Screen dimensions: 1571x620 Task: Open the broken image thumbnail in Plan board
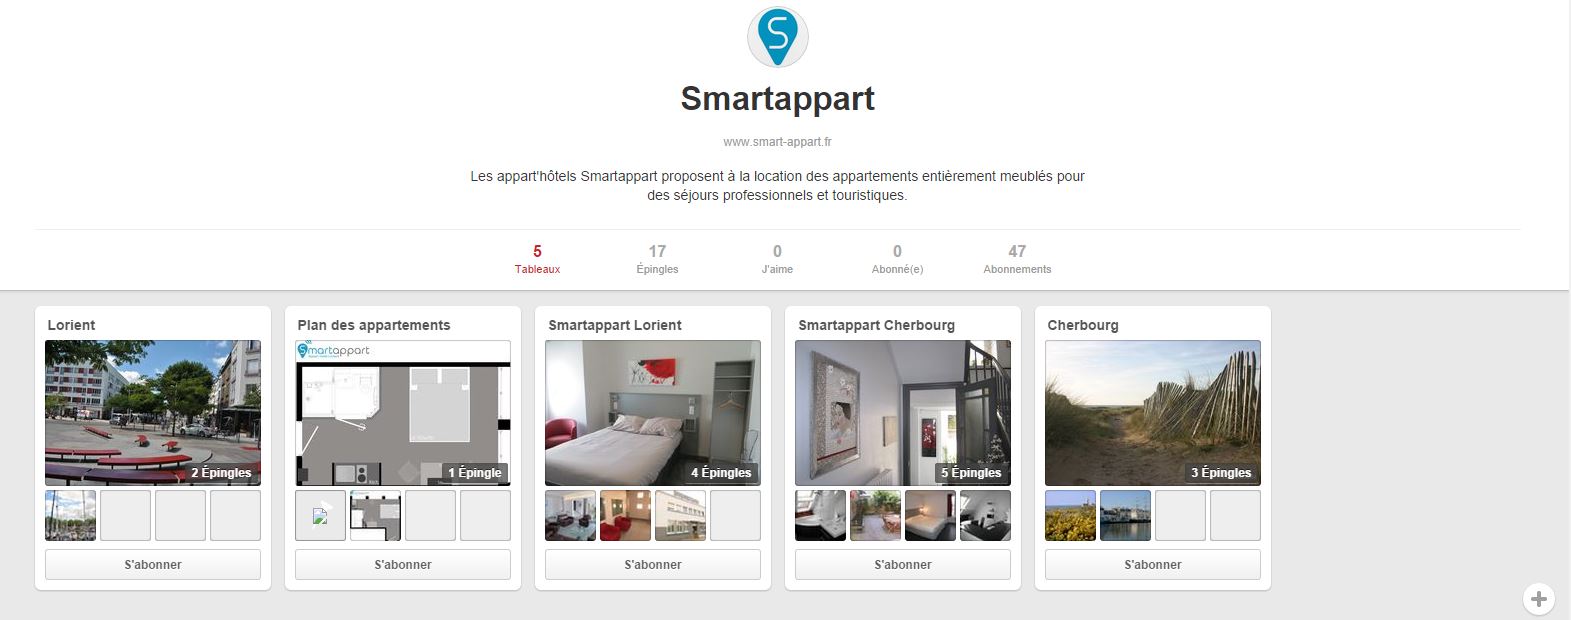pyautogui.click(x=321, y=515)
